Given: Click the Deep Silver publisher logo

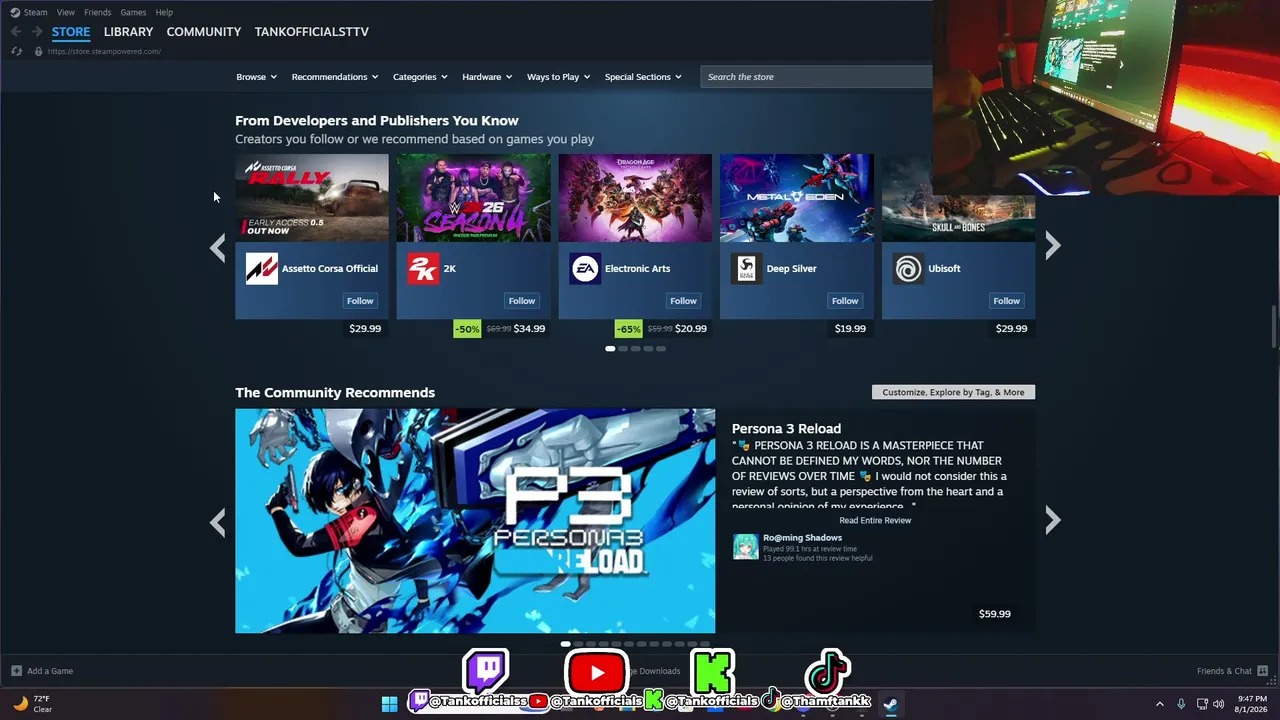Looking at the screenshot, I should pos(746,269).
